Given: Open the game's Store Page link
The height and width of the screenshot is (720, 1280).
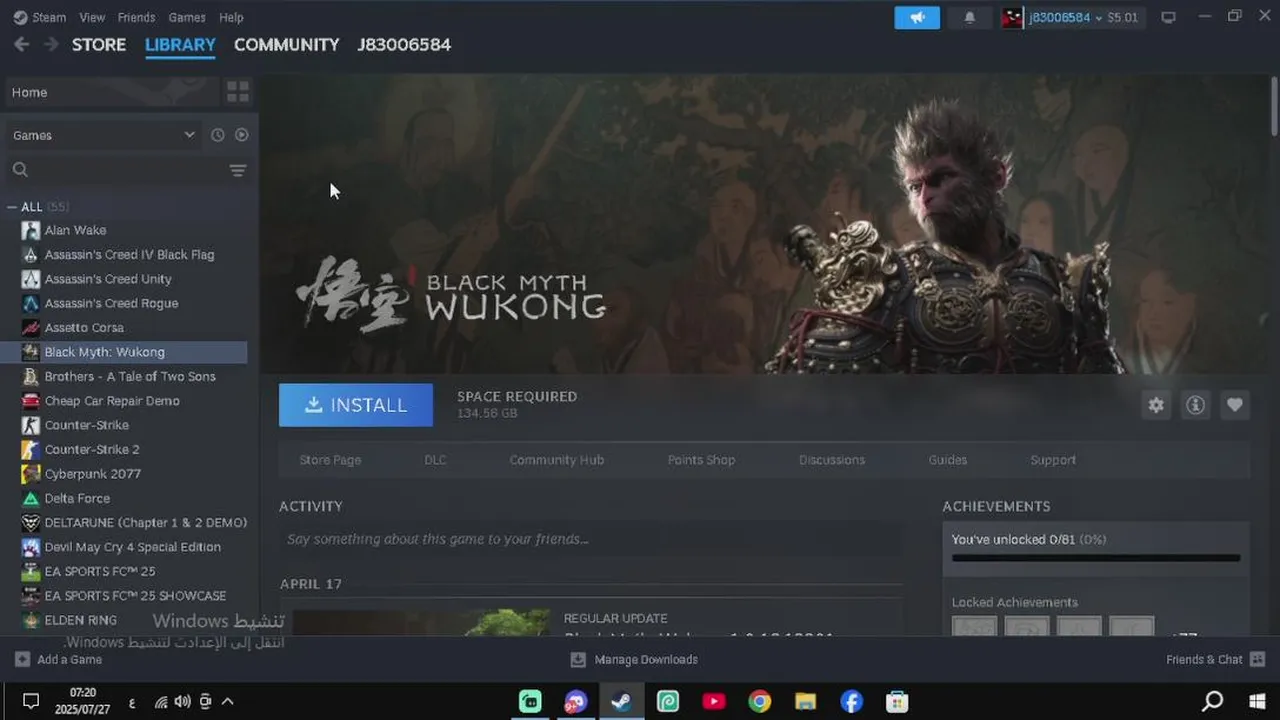Looking at the screenshot, I should click(330, 460).
